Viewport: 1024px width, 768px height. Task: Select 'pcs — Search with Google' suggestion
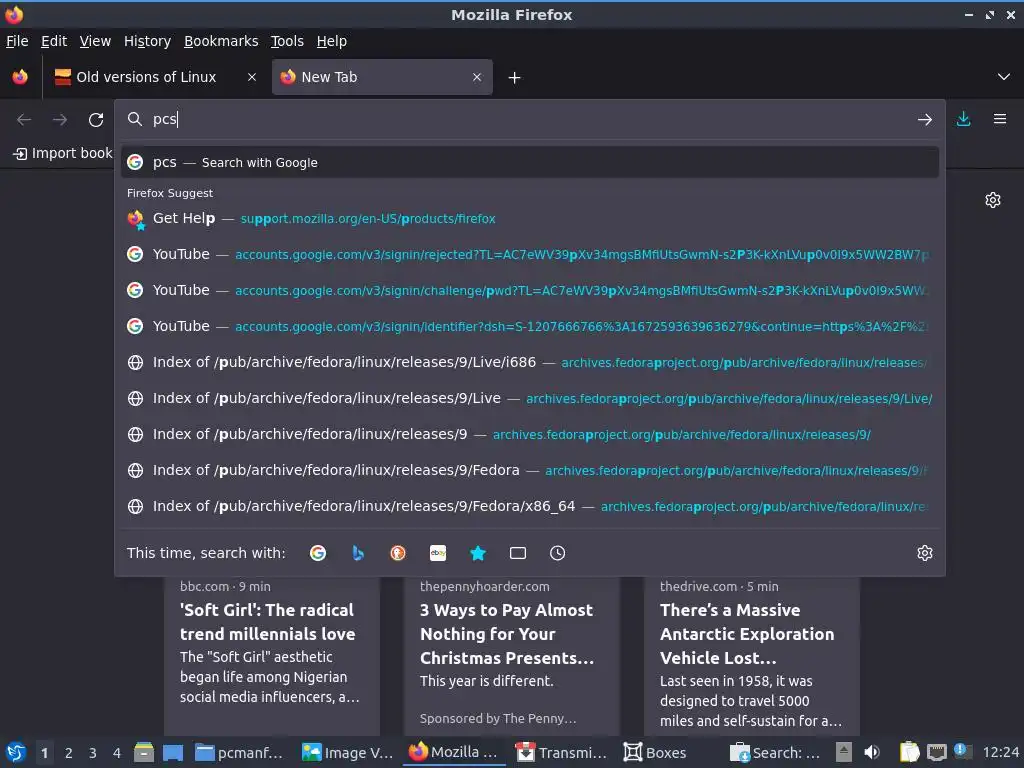pyautogui.click(x=530, y=163)
